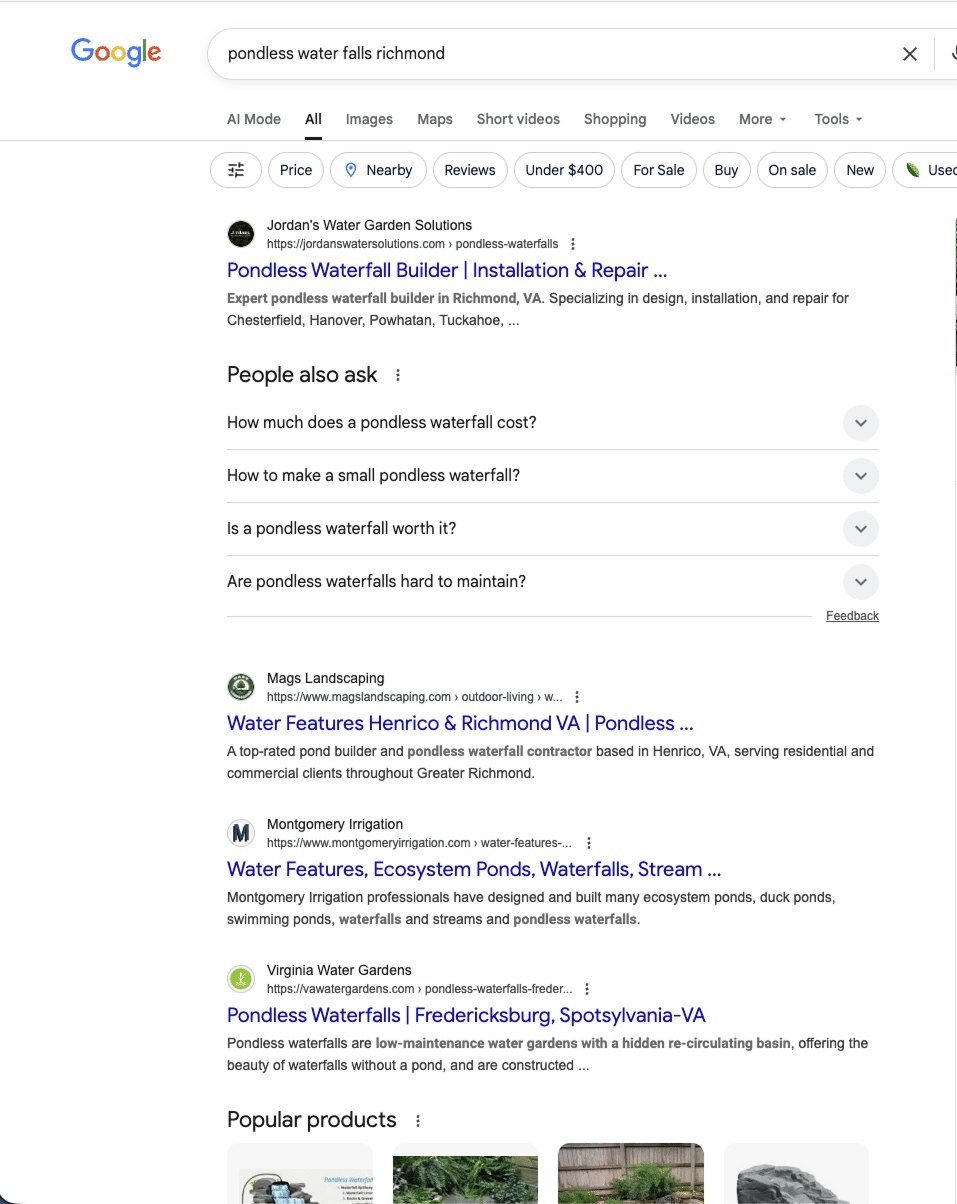The width and height of the screenshot is (957, 1204).
Task: Click the 'Mags Landscaping' site name
Action: [325, 678]
